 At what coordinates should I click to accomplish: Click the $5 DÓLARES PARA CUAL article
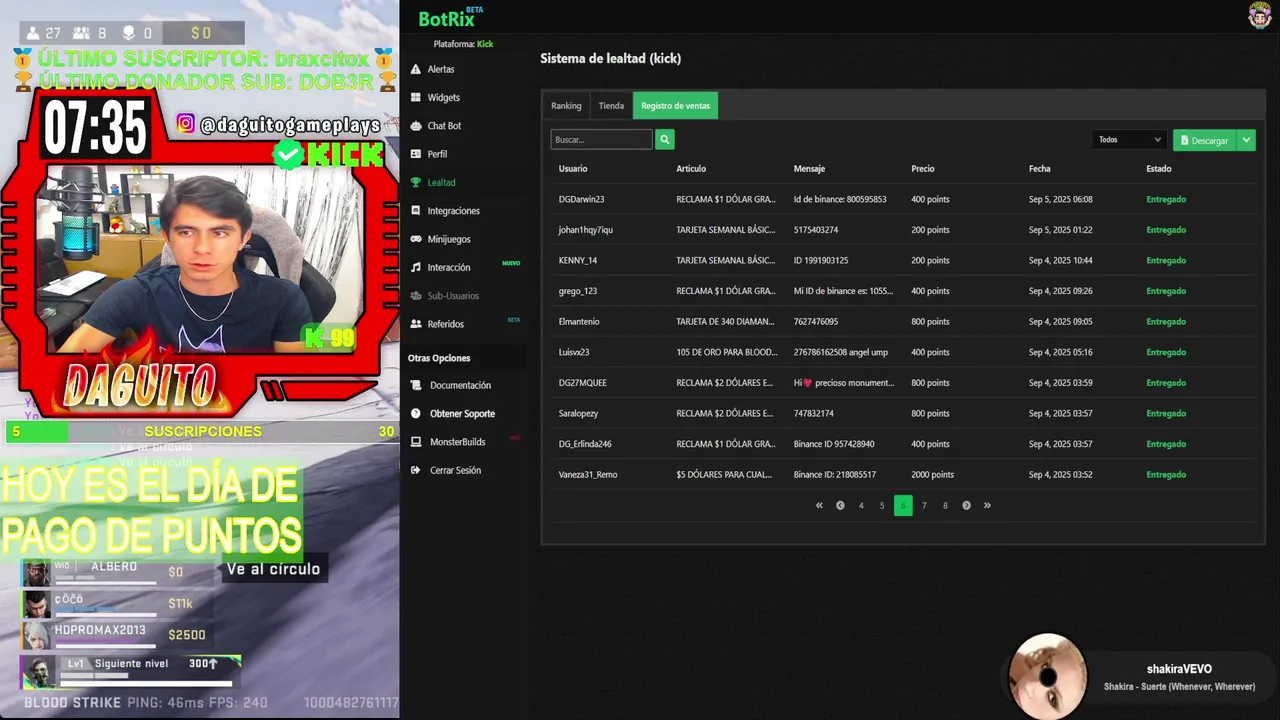(x=724, y=475)
